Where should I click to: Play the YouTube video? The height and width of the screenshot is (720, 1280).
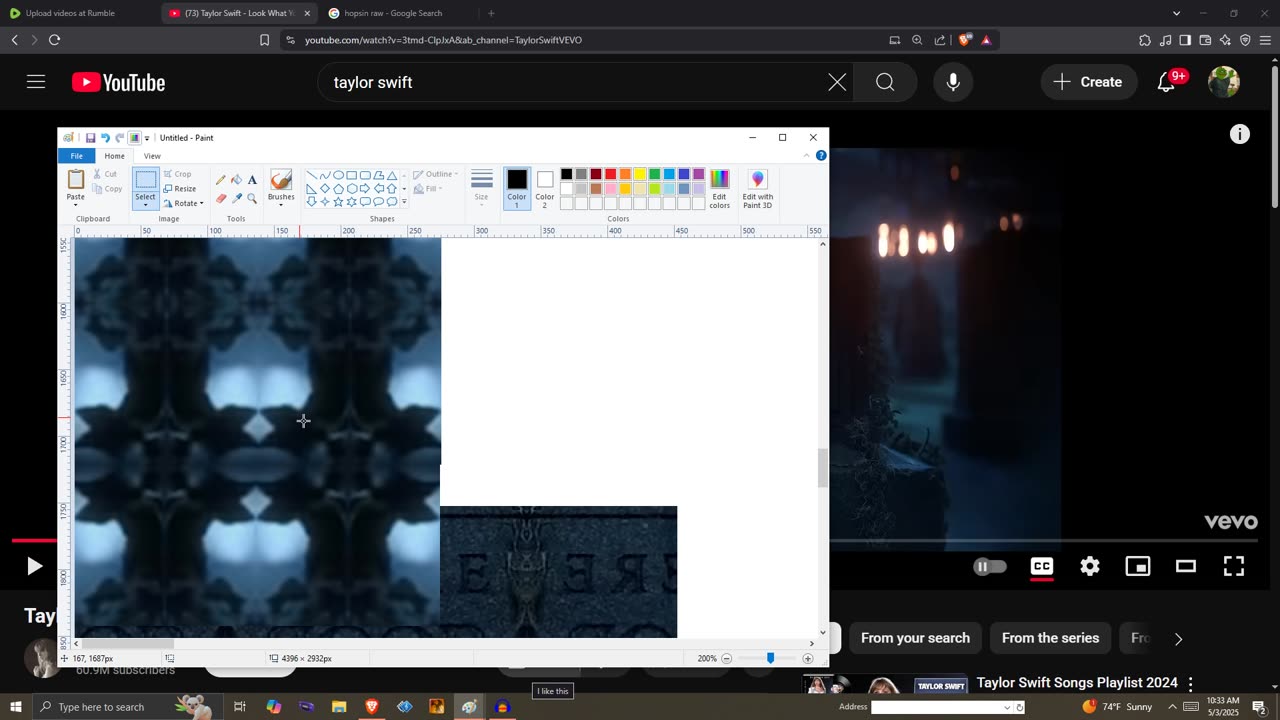[x=34, y=566]
